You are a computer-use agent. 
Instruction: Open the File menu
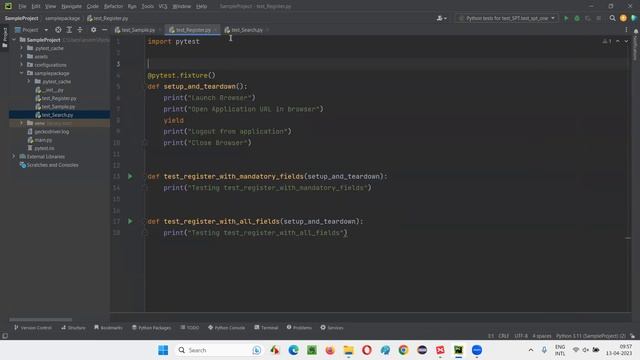[x=22, y=6]
